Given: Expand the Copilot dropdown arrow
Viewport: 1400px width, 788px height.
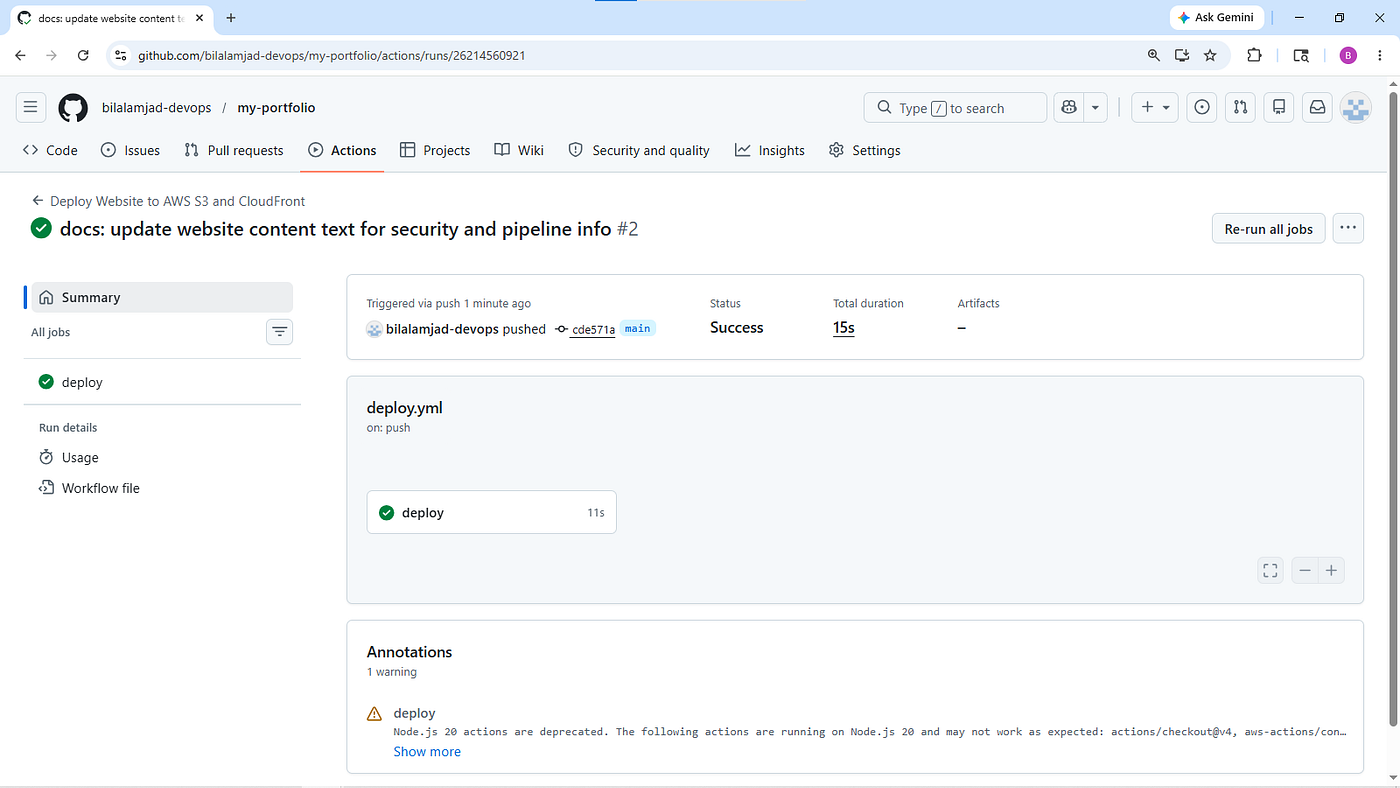Looking at the screenshot, I should [1096, 108].
